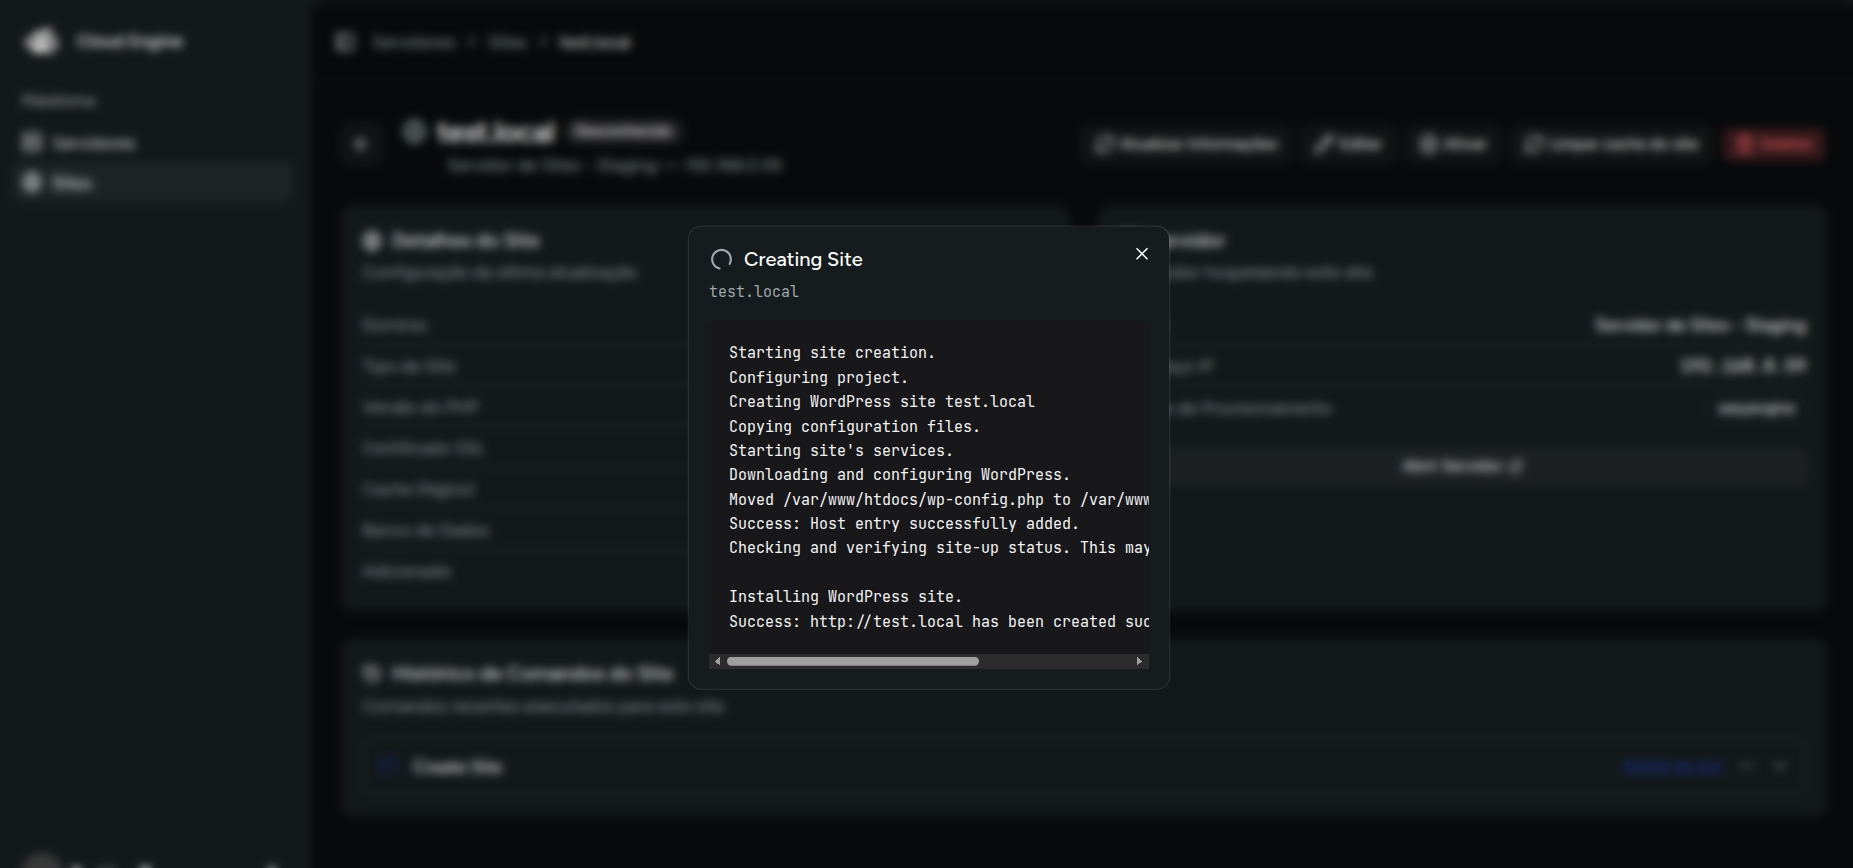Click the loading spinner beside Creating Site
The width and height of the screenshot is (1853, 868).
click(x=721, y=260)
